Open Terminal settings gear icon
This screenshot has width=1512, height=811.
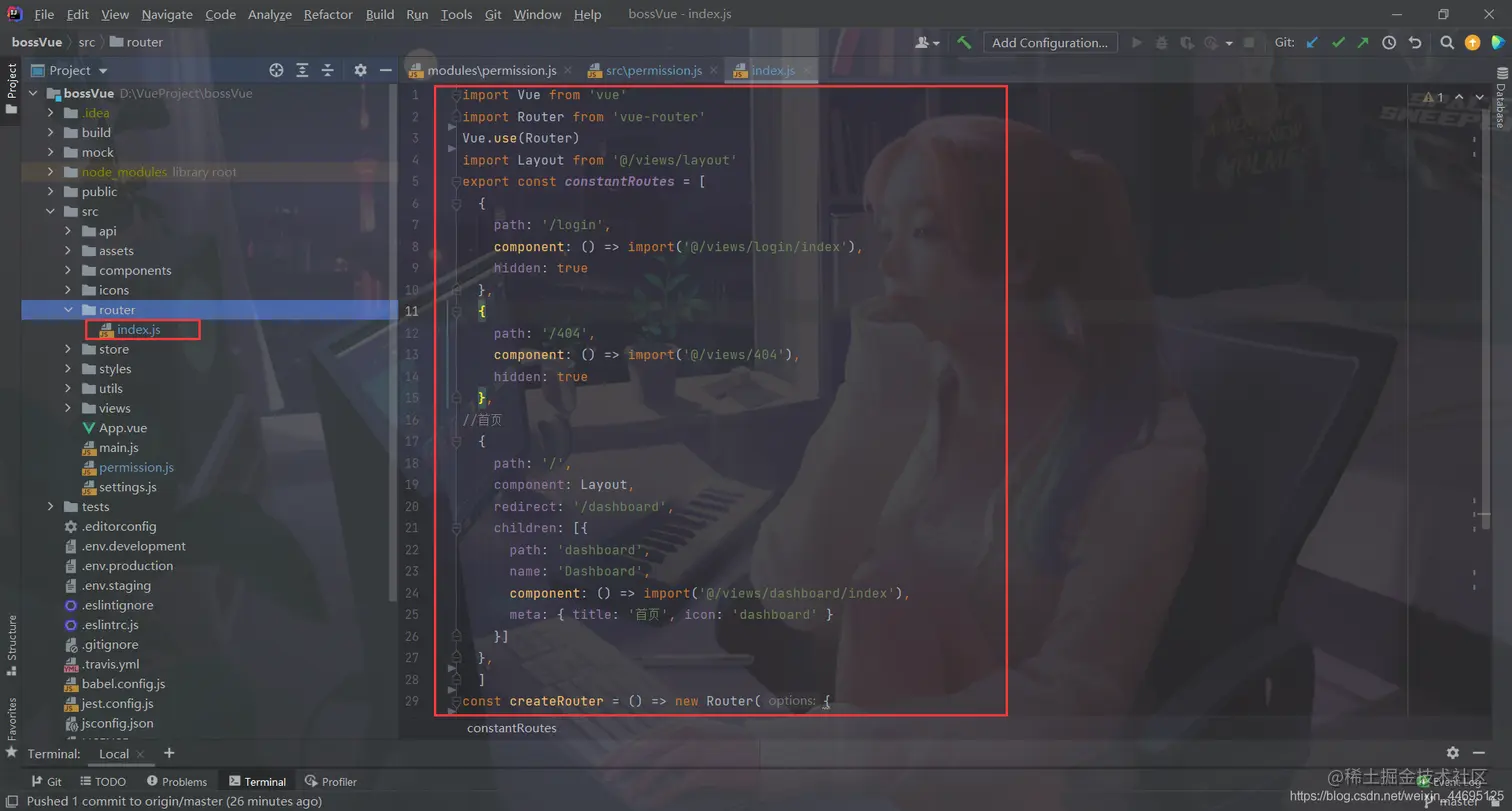pos(1453,753)
